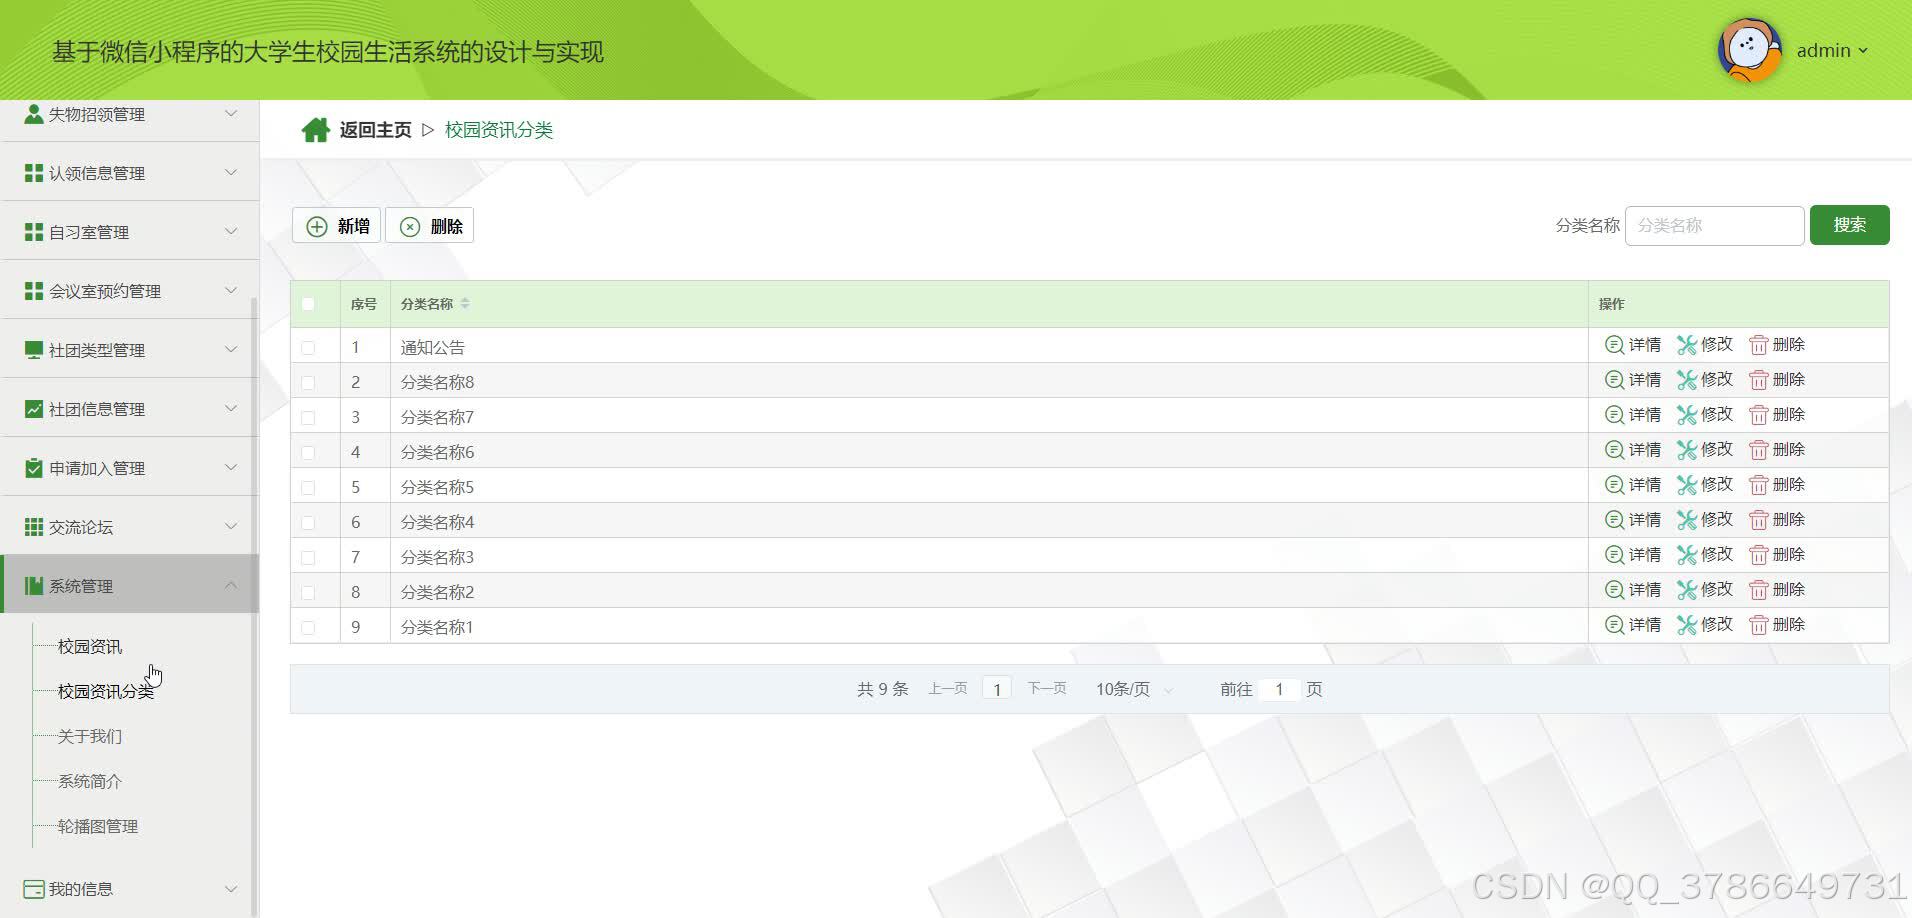Open the 10条/页 page size dropdown
Viewport: 1912px width, 918px height.
(1134, 689)
